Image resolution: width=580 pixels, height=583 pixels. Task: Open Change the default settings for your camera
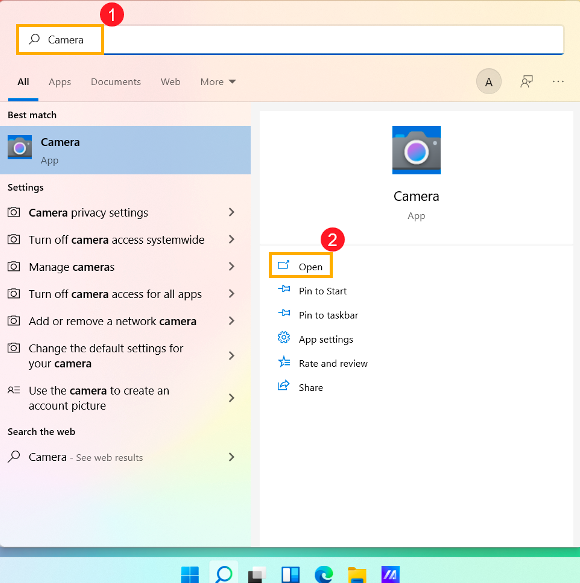click(x=106, y=356)
